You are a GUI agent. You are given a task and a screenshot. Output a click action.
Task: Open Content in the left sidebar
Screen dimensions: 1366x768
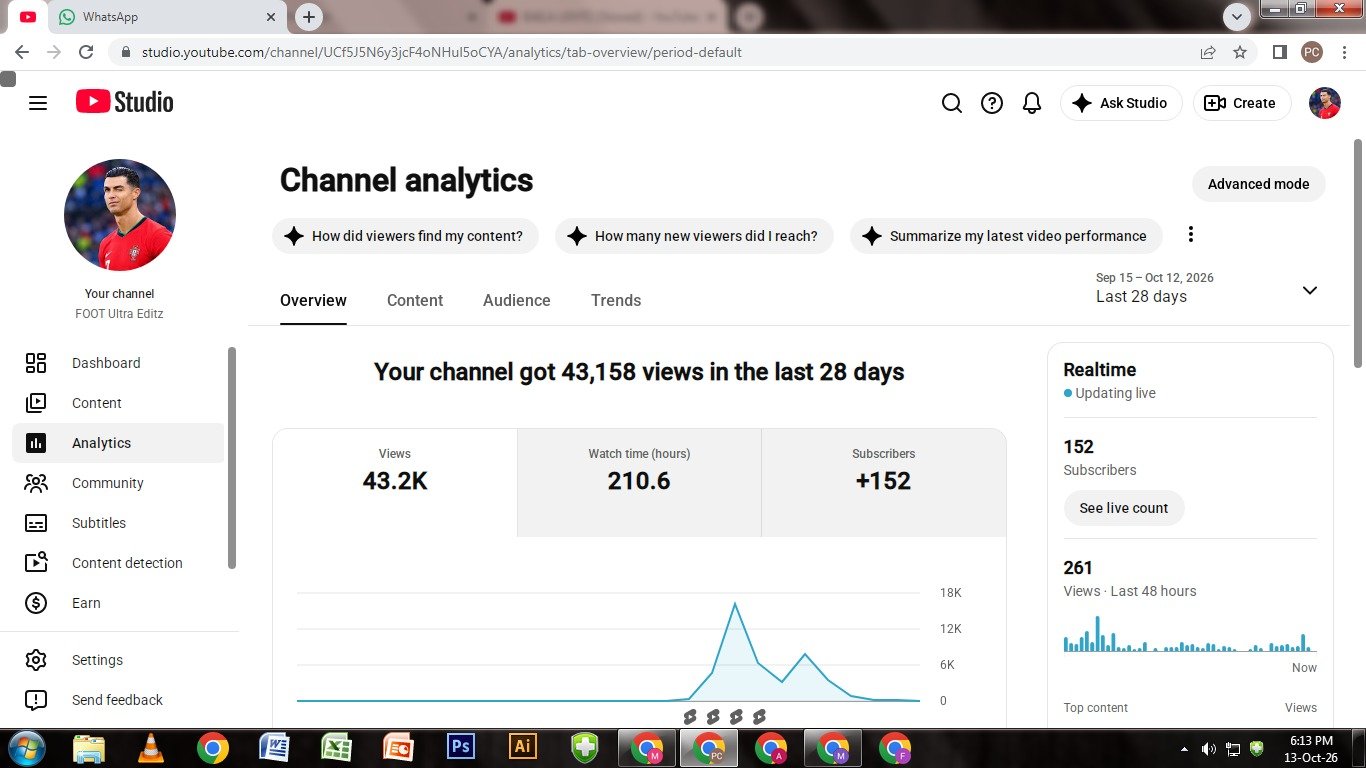[x=118, y=403]
